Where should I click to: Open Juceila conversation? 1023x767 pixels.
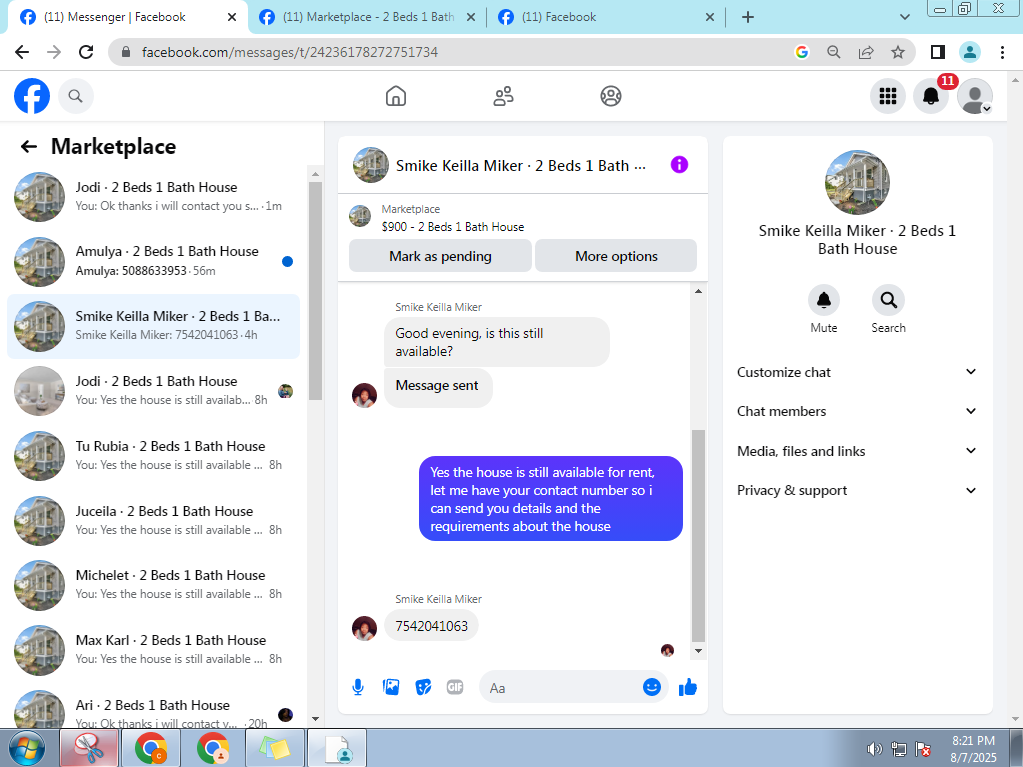click(x=153, y=520)
